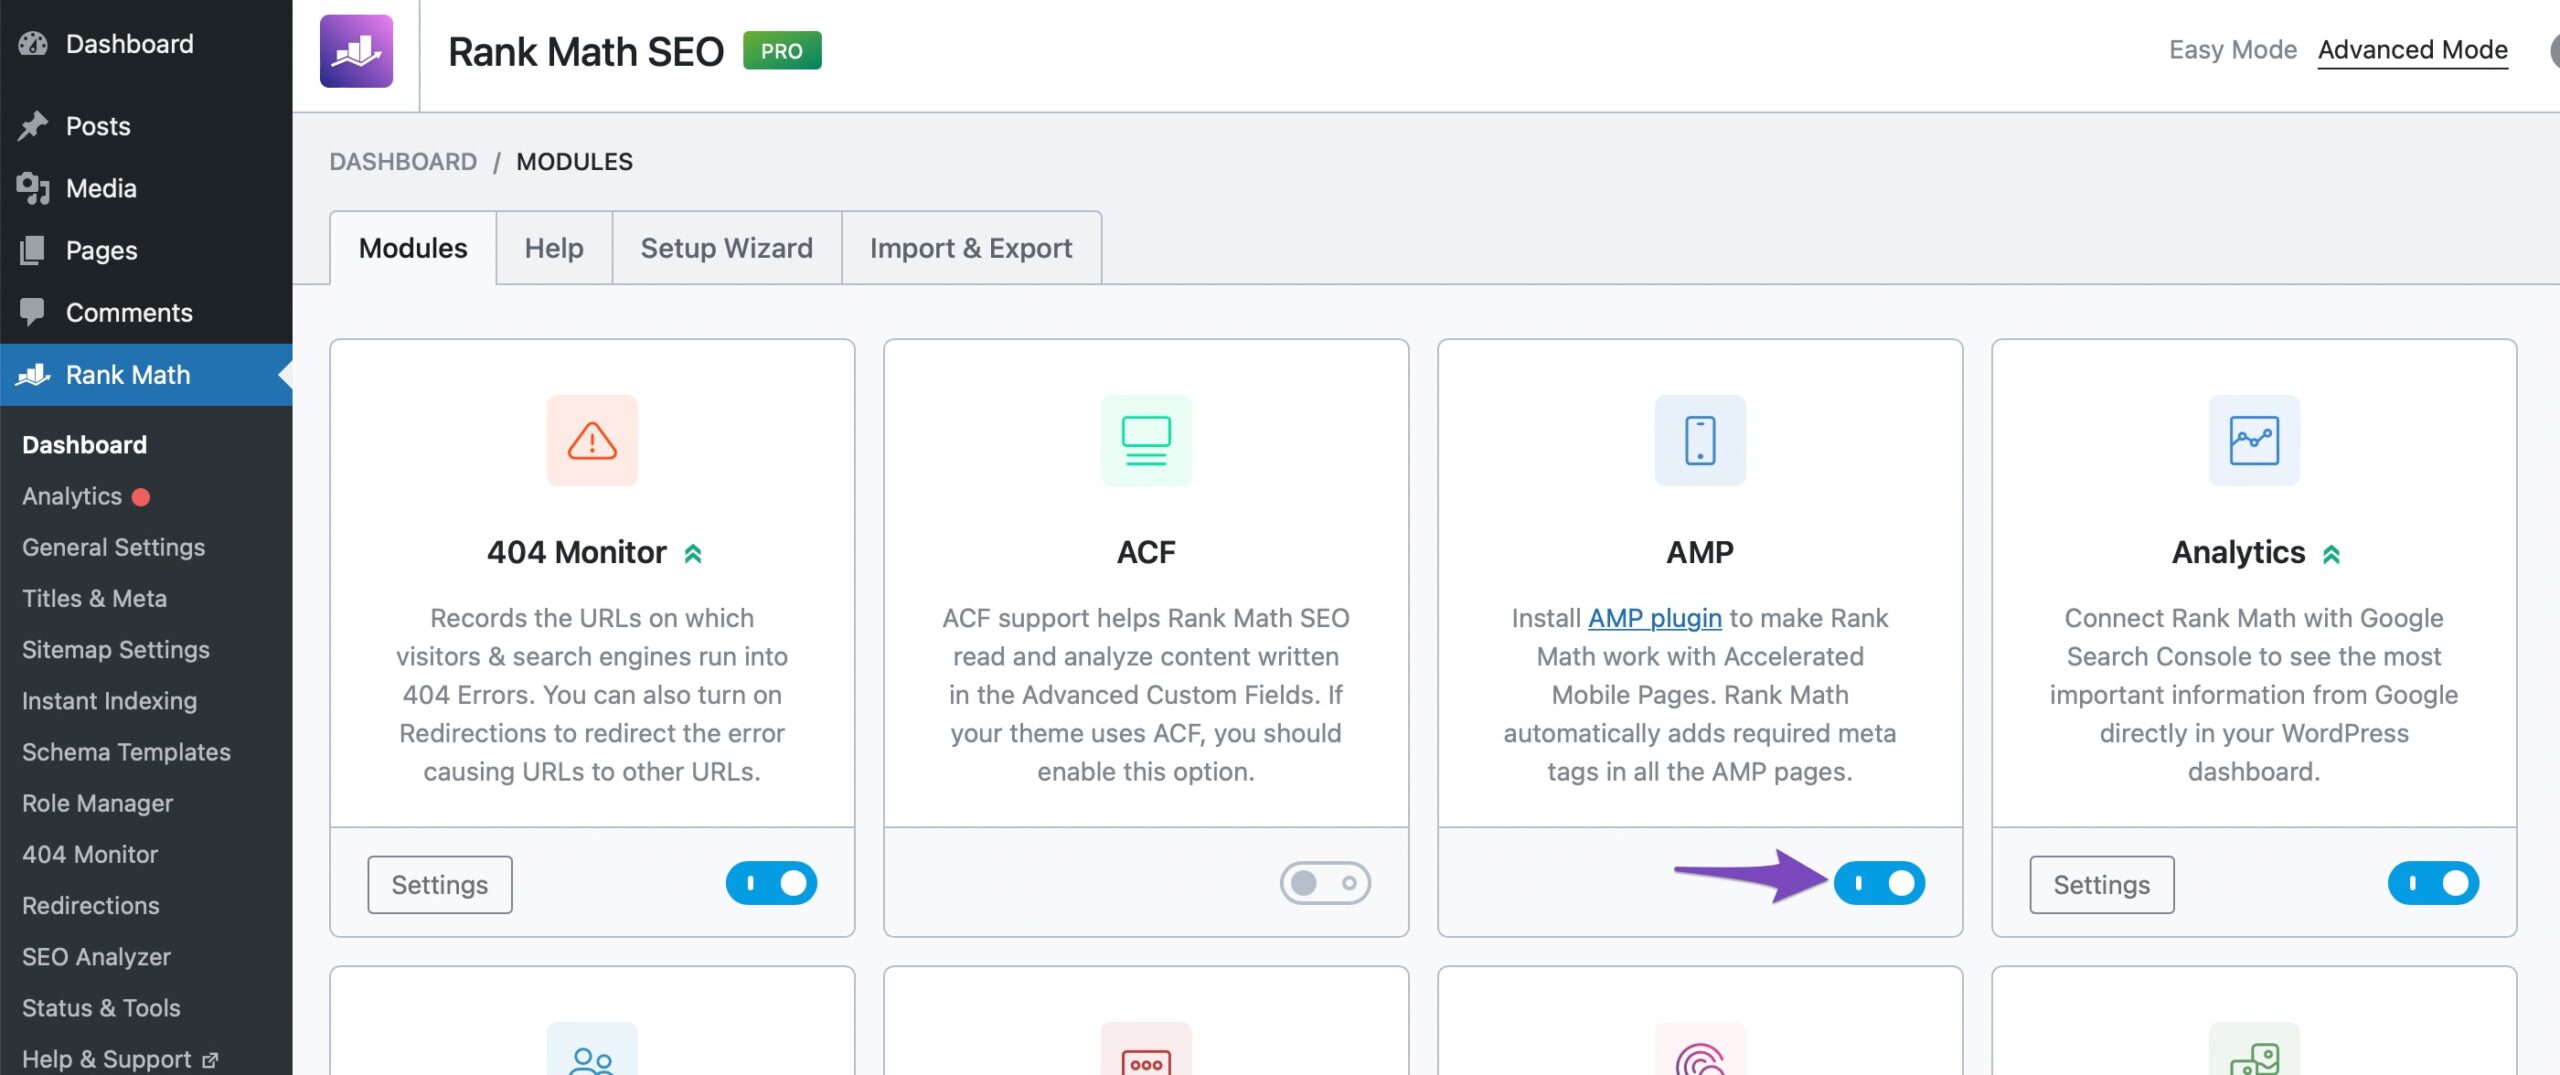Click the Rank Math SEO logo icon

coord(356,51)
